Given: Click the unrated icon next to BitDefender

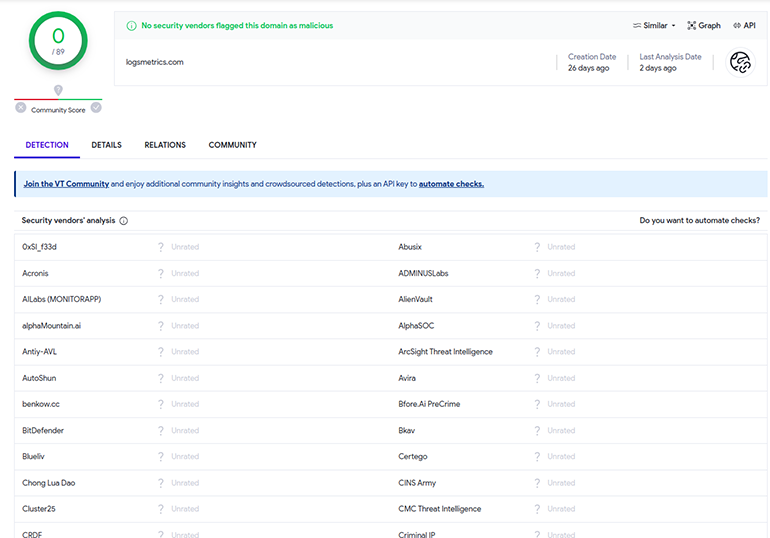Looking at the screenshot, I should pos(161,430).
